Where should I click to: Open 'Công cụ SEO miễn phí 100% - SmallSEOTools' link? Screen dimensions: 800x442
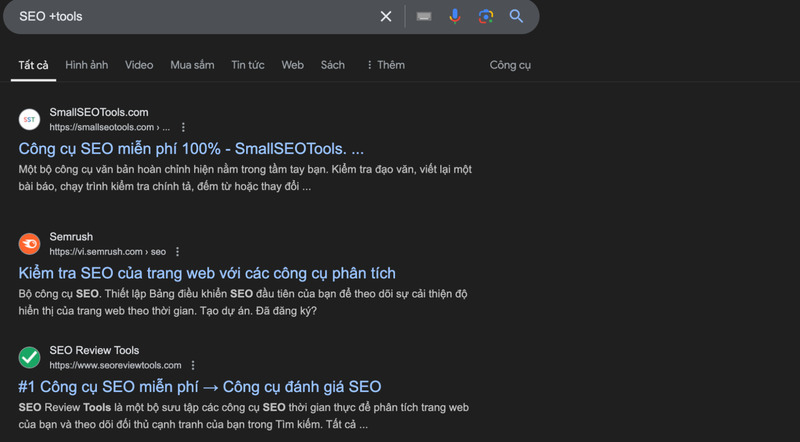(x=191, y=149)
